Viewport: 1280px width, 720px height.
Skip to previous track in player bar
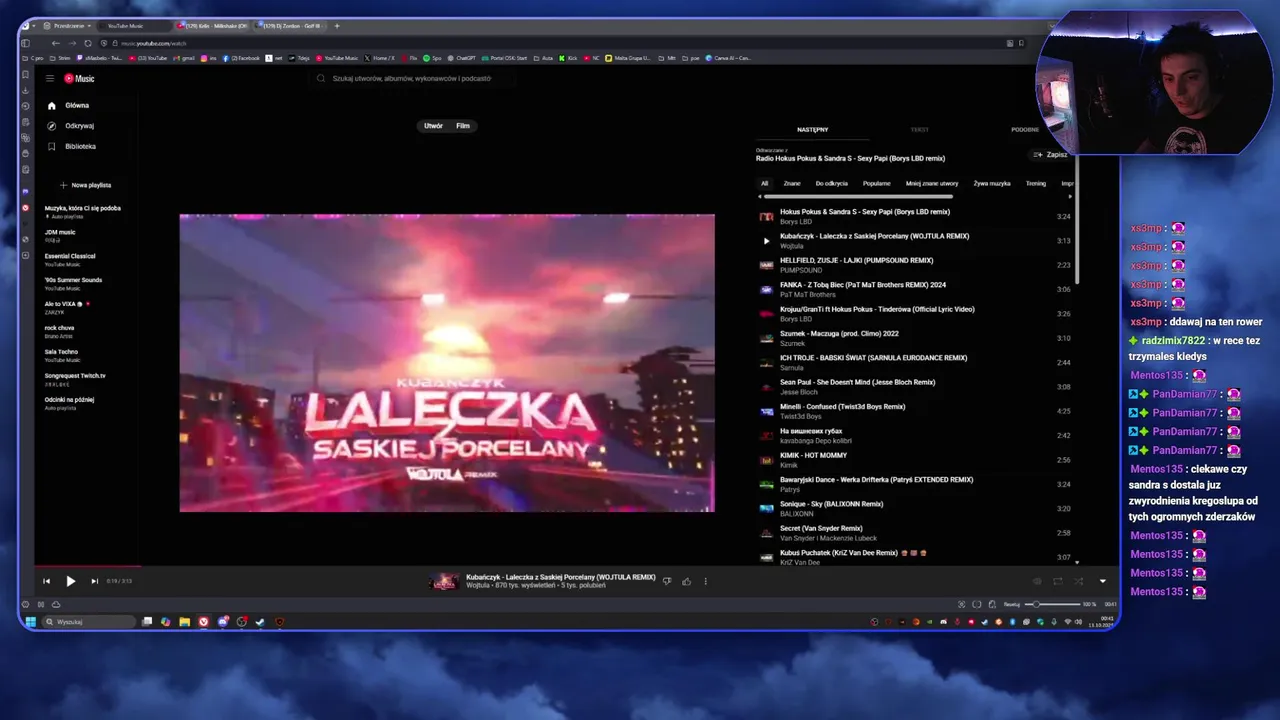[x=46, y=581]
